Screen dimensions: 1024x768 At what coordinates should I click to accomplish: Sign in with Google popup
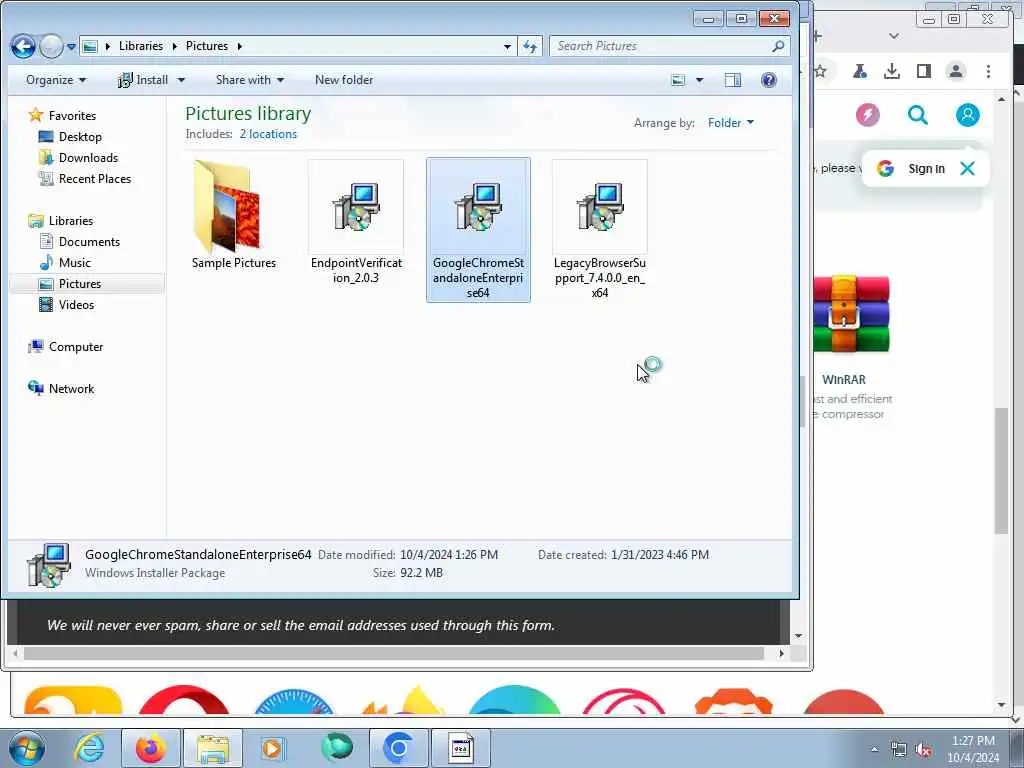click(910, 168)
